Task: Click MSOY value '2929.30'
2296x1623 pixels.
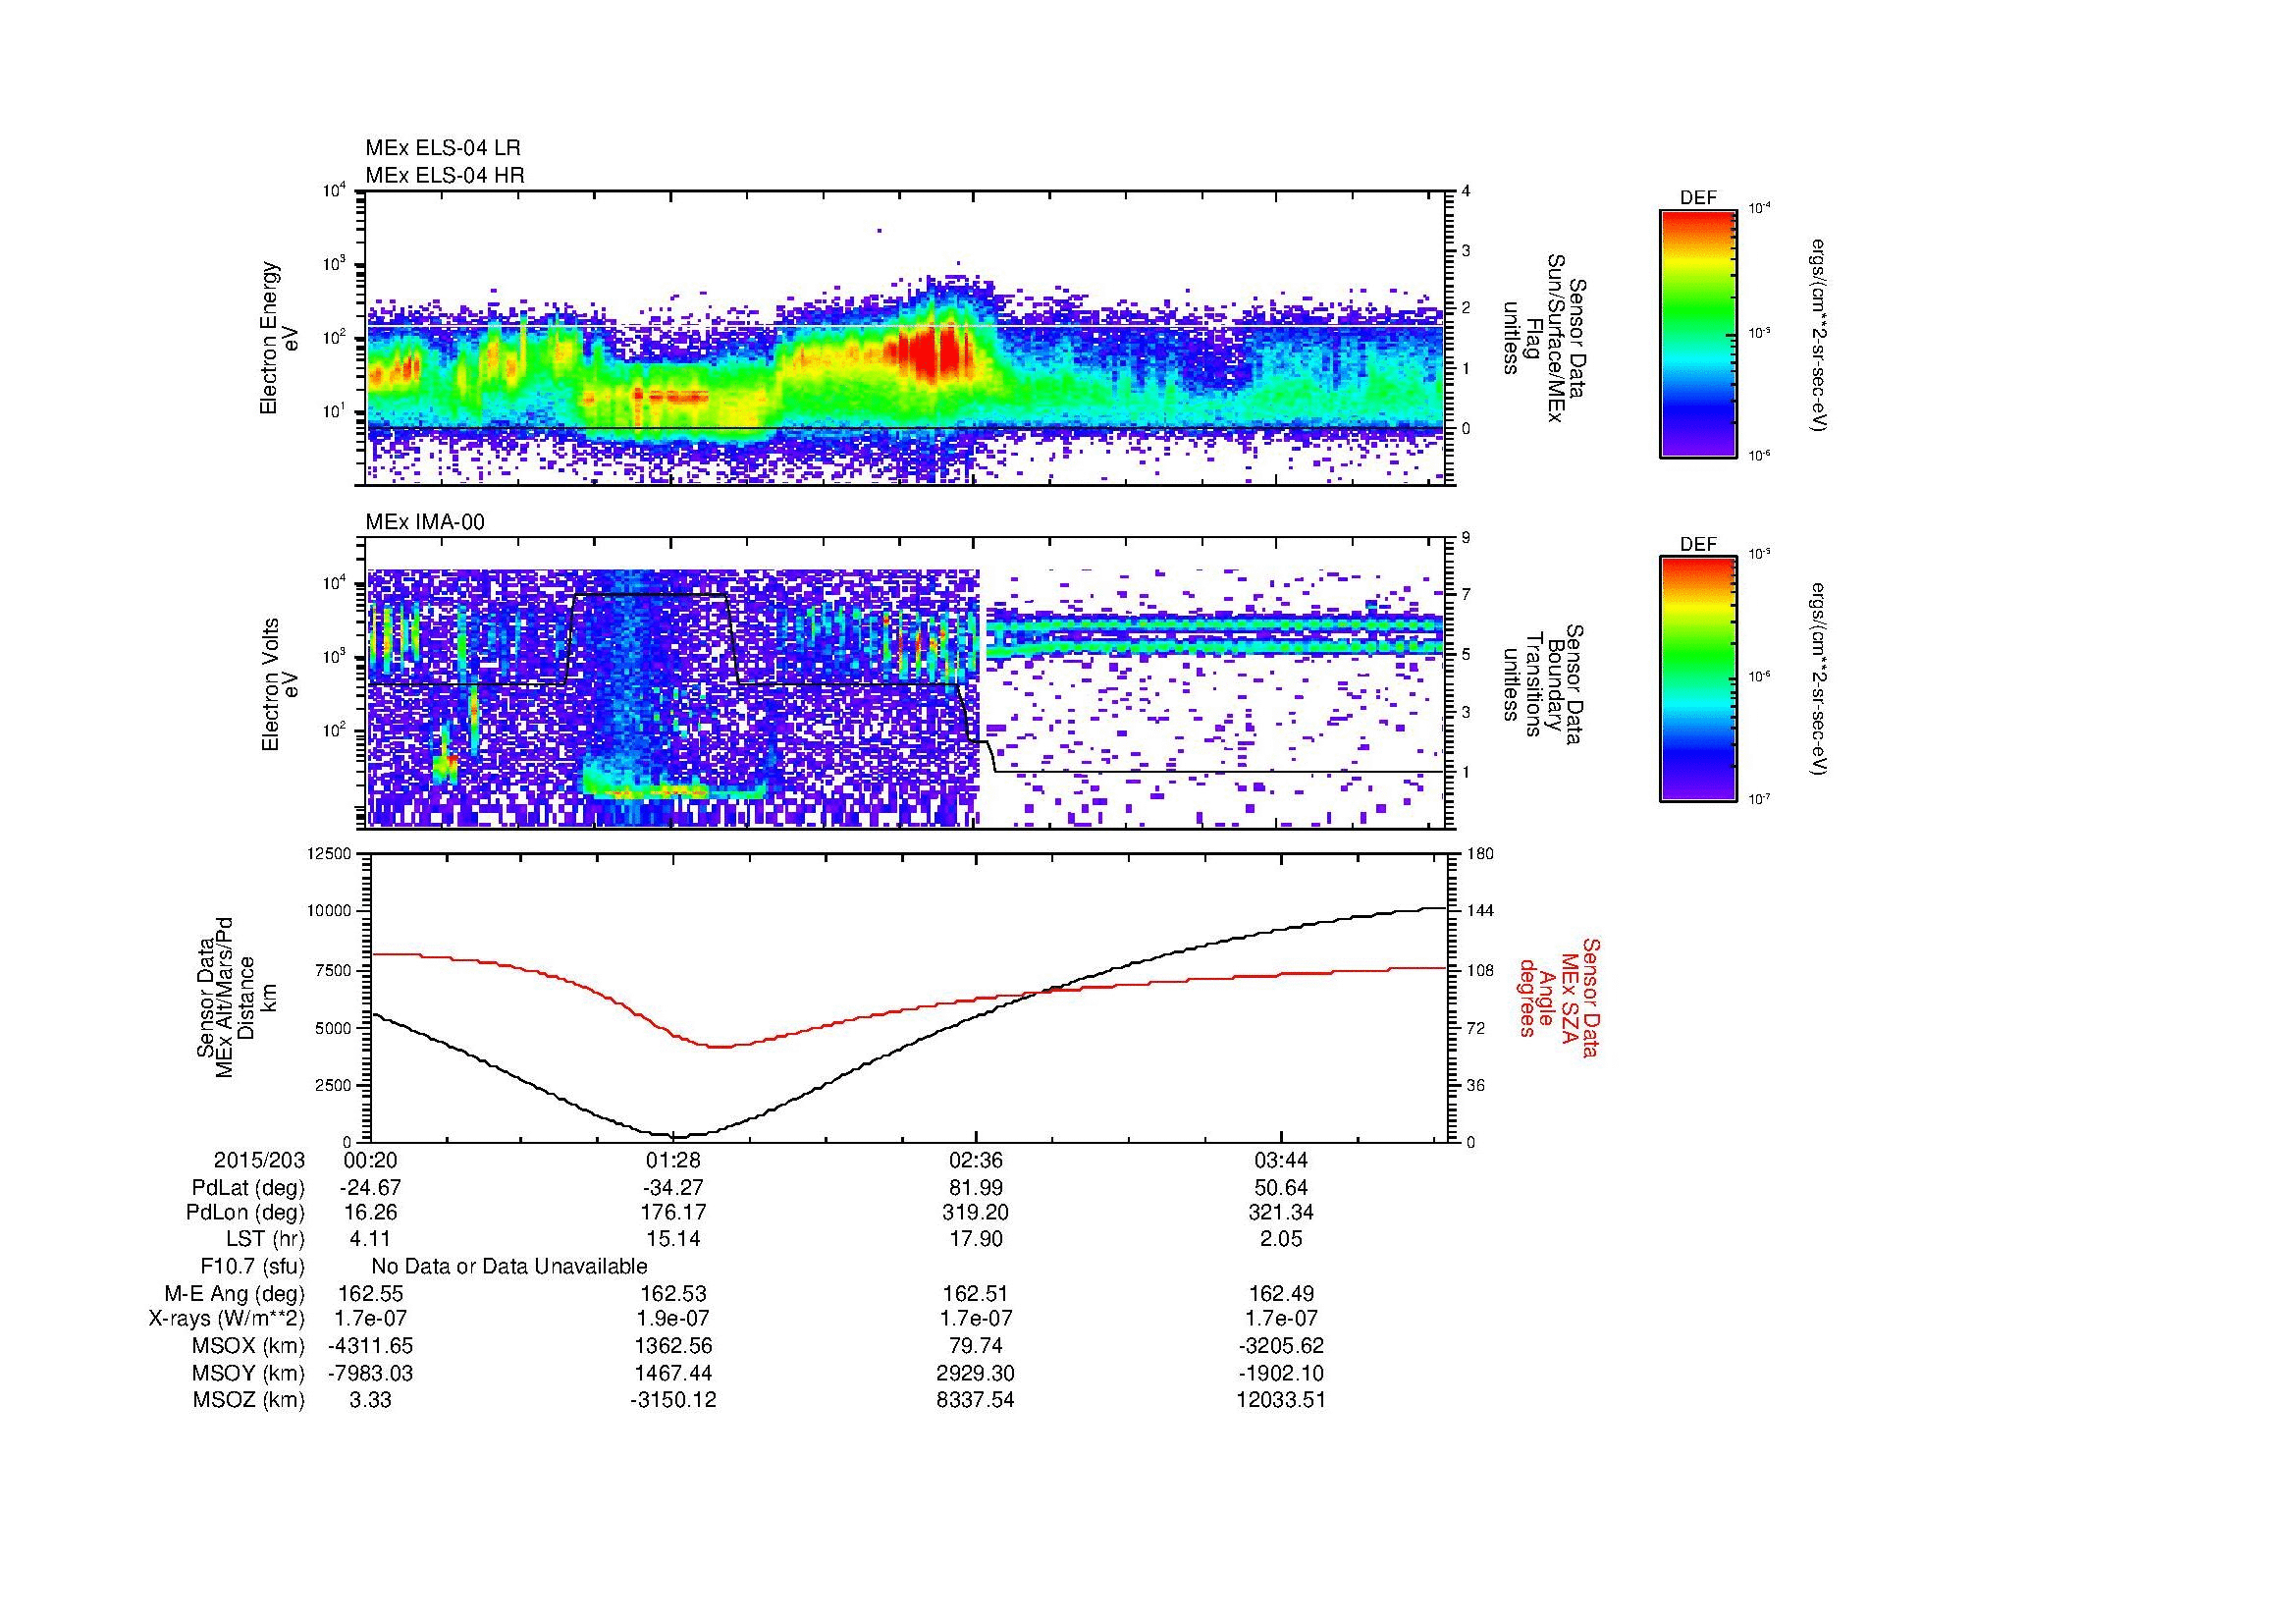Action: [x=976, y=1373]
